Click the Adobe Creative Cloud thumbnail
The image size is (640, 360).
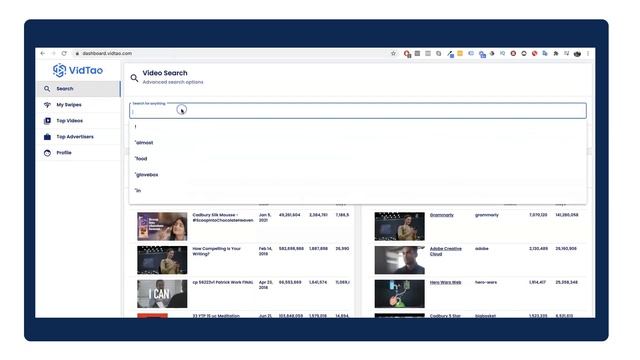pyautogui.click(x=400, y=260)
